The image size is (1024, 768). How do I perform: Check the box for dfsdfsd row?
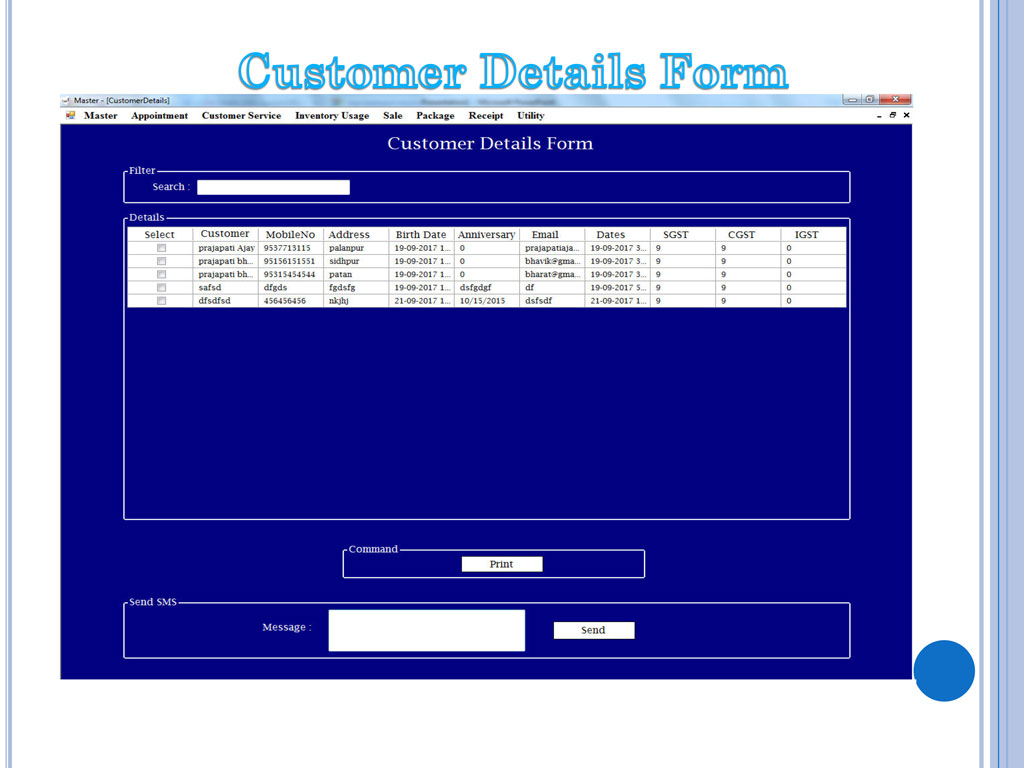(161, 301)
